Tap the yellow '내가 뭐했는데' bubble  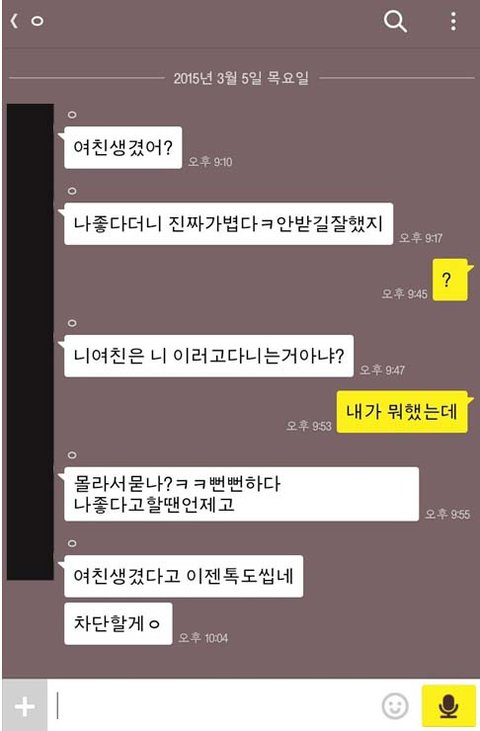click(x=402, y=412)
